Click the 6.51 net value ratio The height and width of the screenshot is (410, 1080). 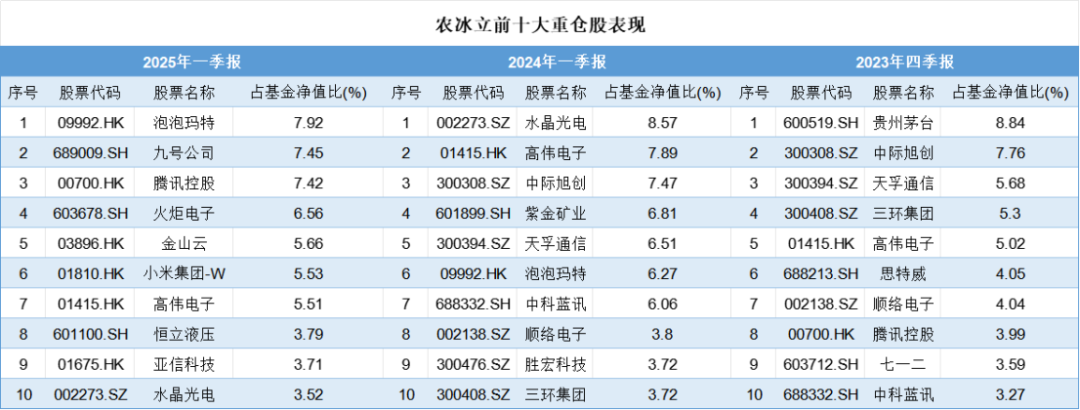pos(663,244)
